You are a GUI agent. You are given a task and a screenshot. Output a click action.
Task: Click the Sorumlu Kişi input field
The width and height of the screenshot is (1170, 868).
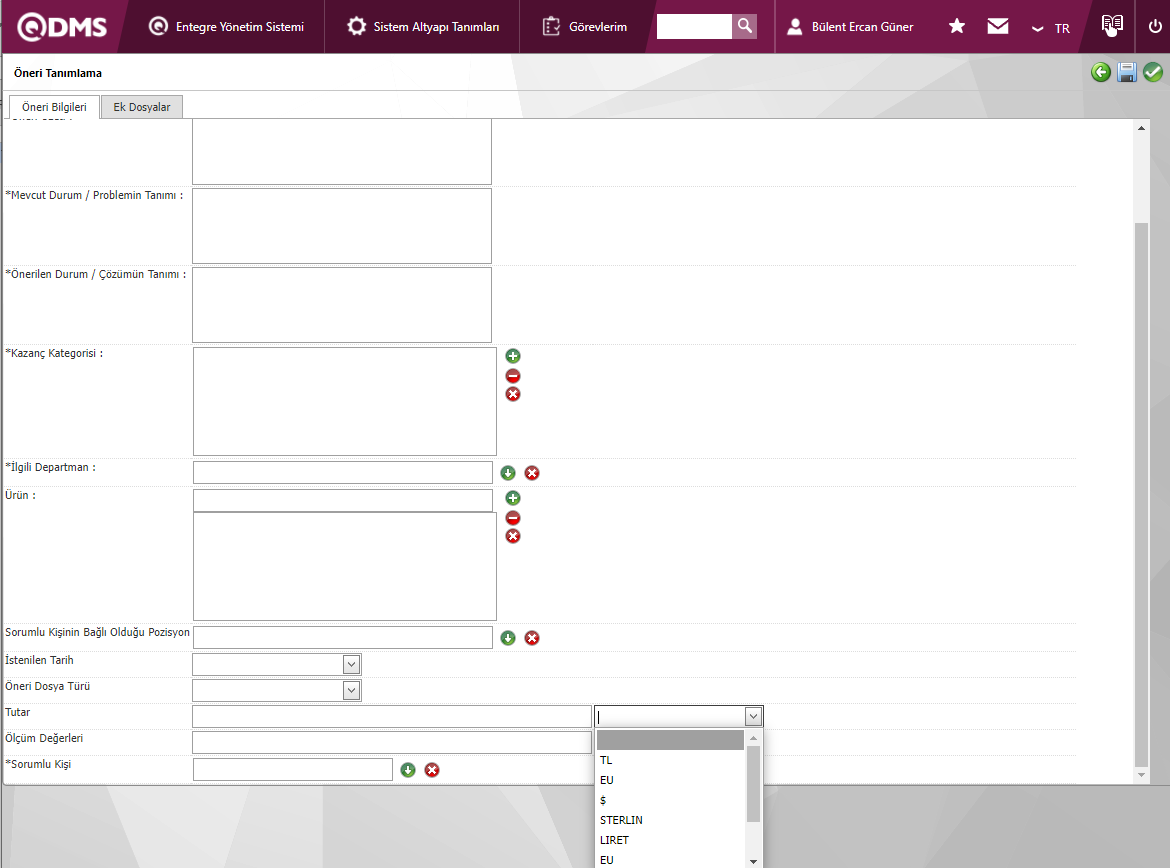pyautogui.click(x=292, y=769)
